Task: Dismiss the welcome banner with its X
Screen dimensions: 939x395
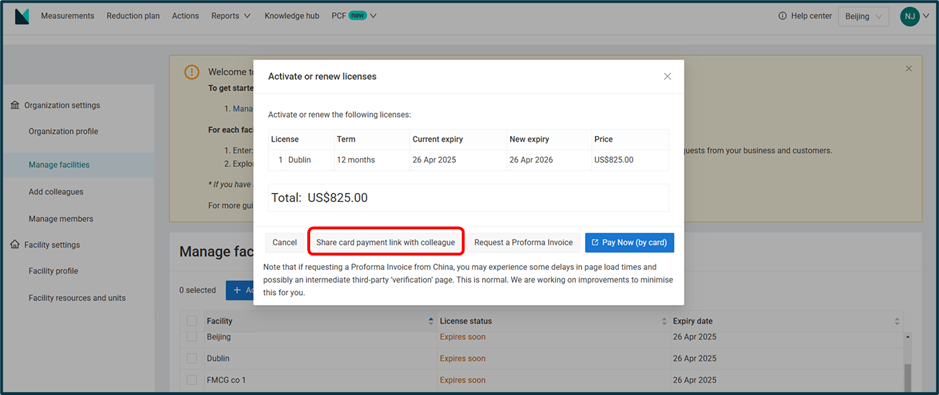Action: (908, 69)
